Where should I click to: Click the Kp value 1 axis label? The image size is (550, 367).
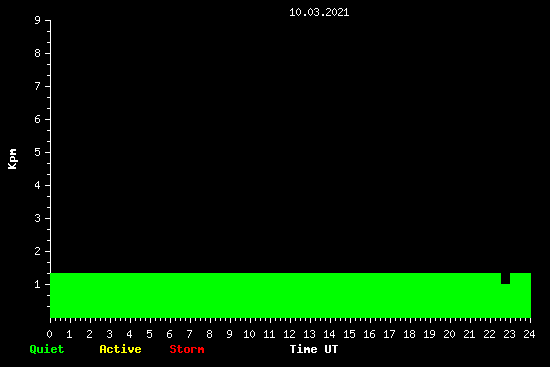38,284
